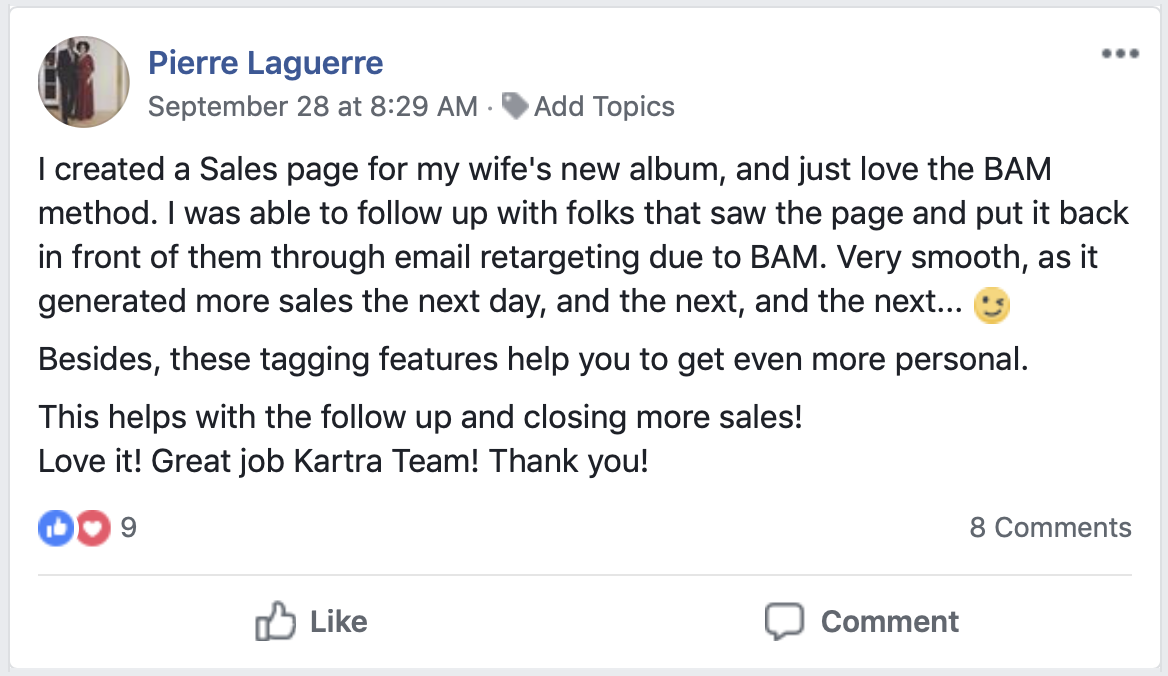This screenshot has width=1168, height=676.
Task: Click the line "Love it! Great job Kartra Team!"
Action: click(343, 462)
